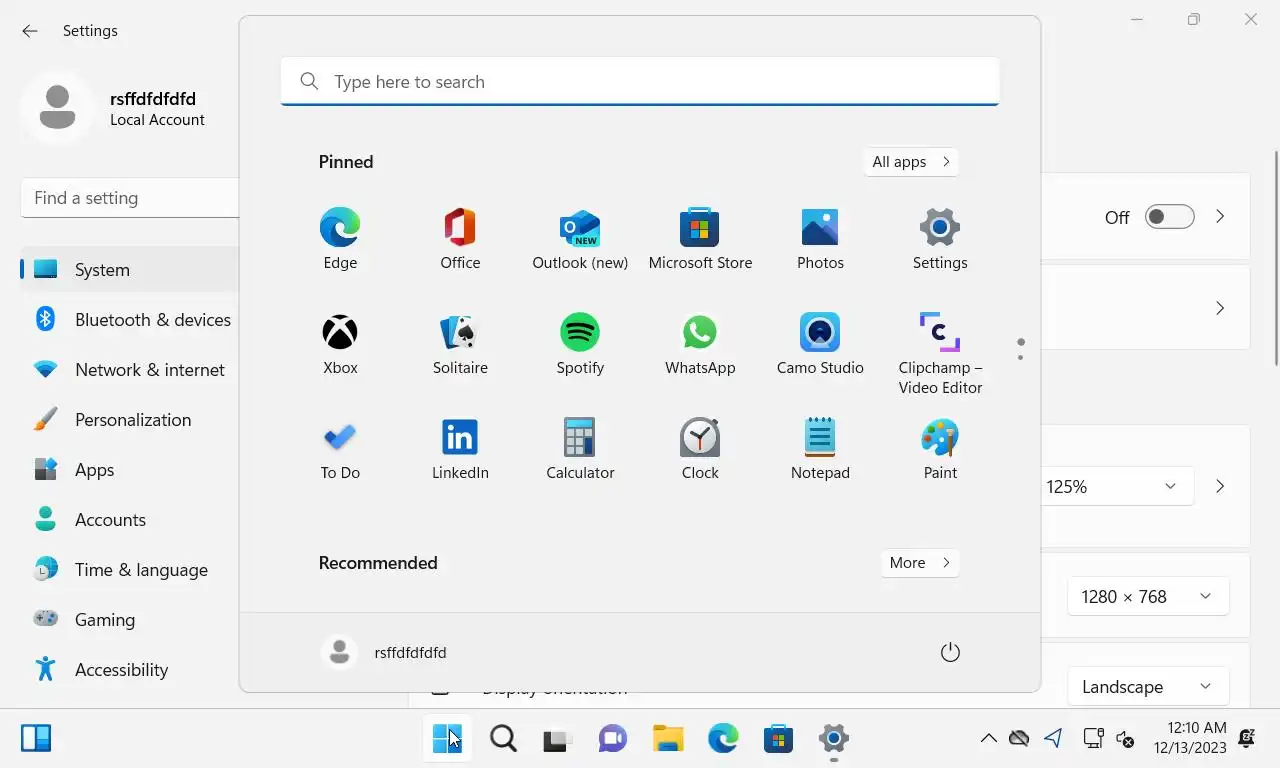Open Personalization settings
Image resolution: width=1280 pixels, height=768 pixels.
[x=130, y=420]
